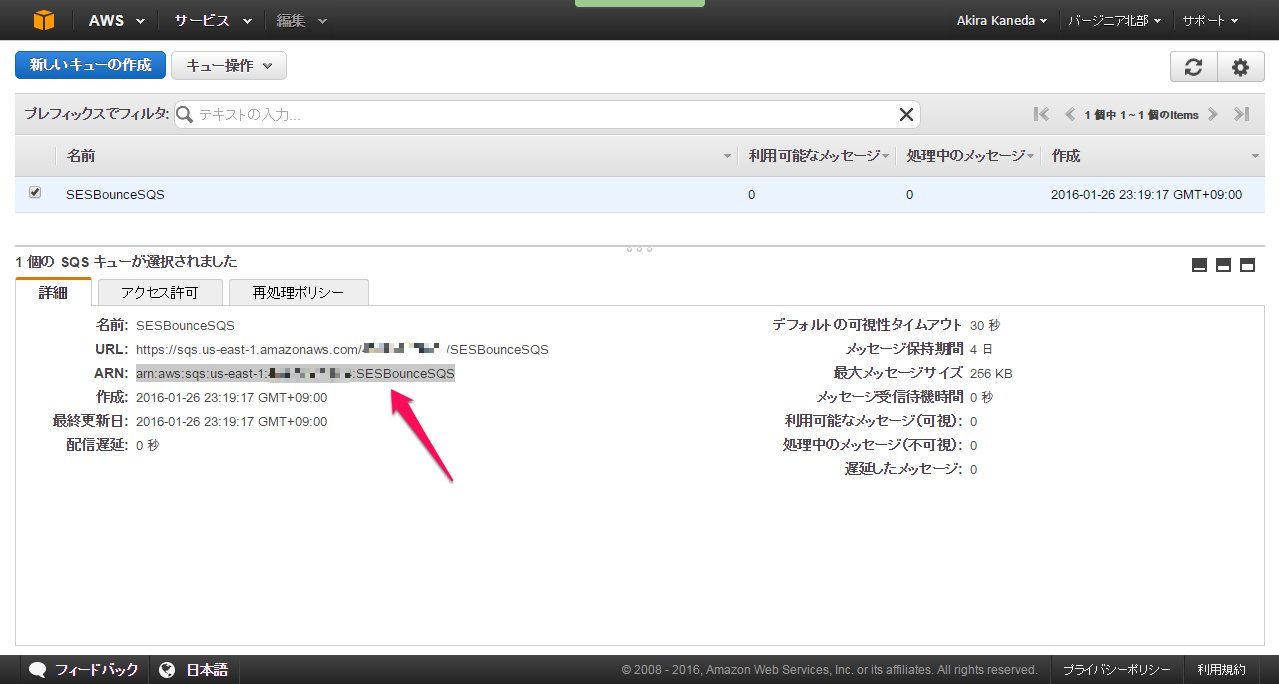
Task: Click the refresh icon button
Action: (x=1193, y=67)
